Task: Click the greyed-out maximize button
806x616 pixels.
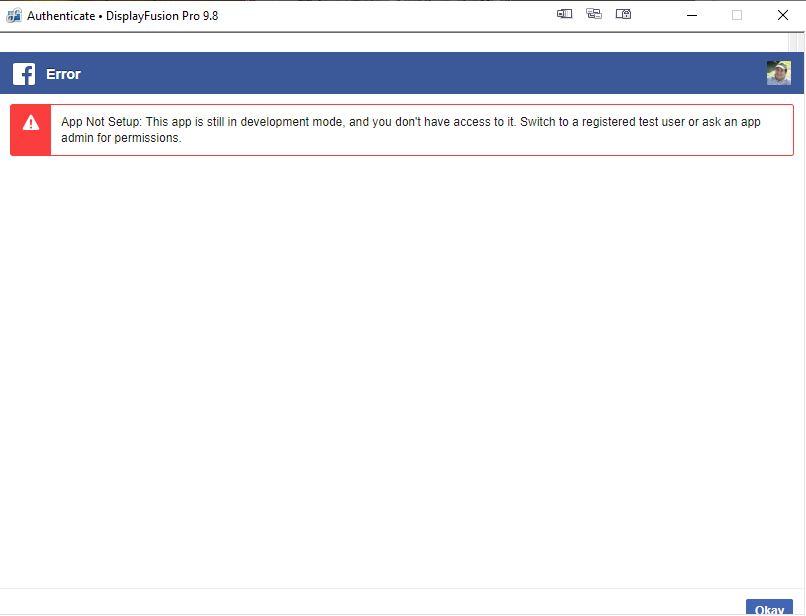Action: [x=737, y=15]
